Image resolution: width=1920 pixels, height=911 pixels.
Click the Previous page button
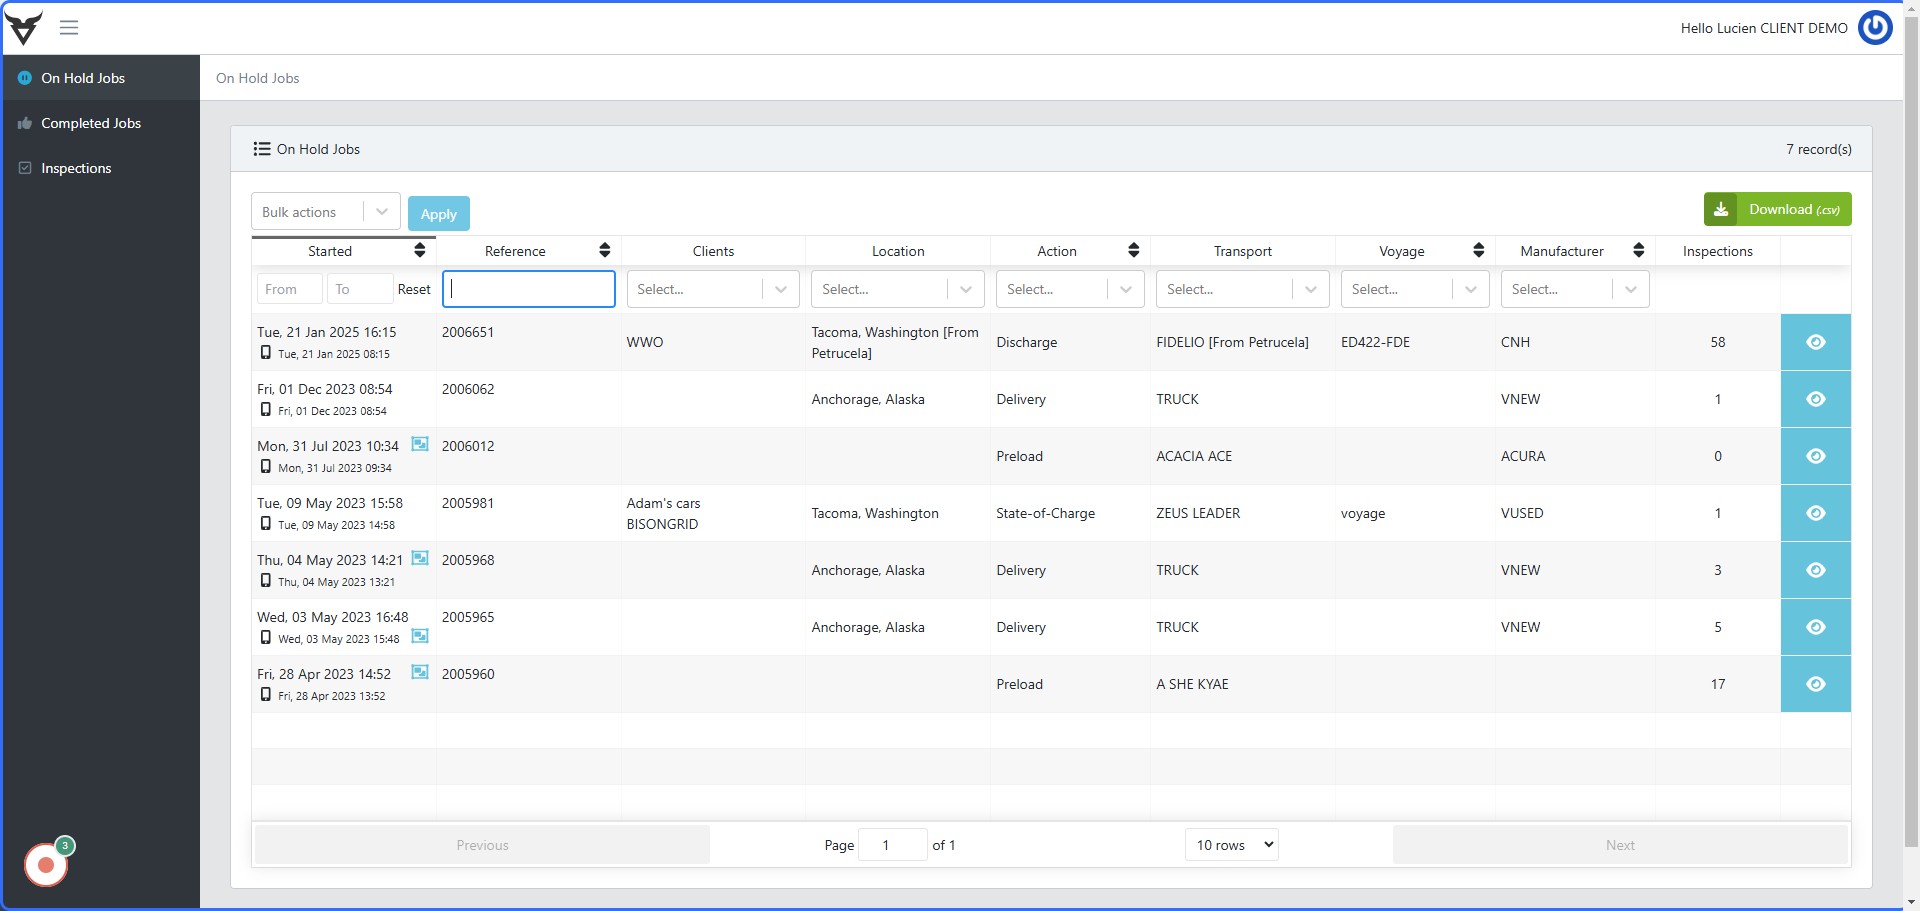[482, 845]
